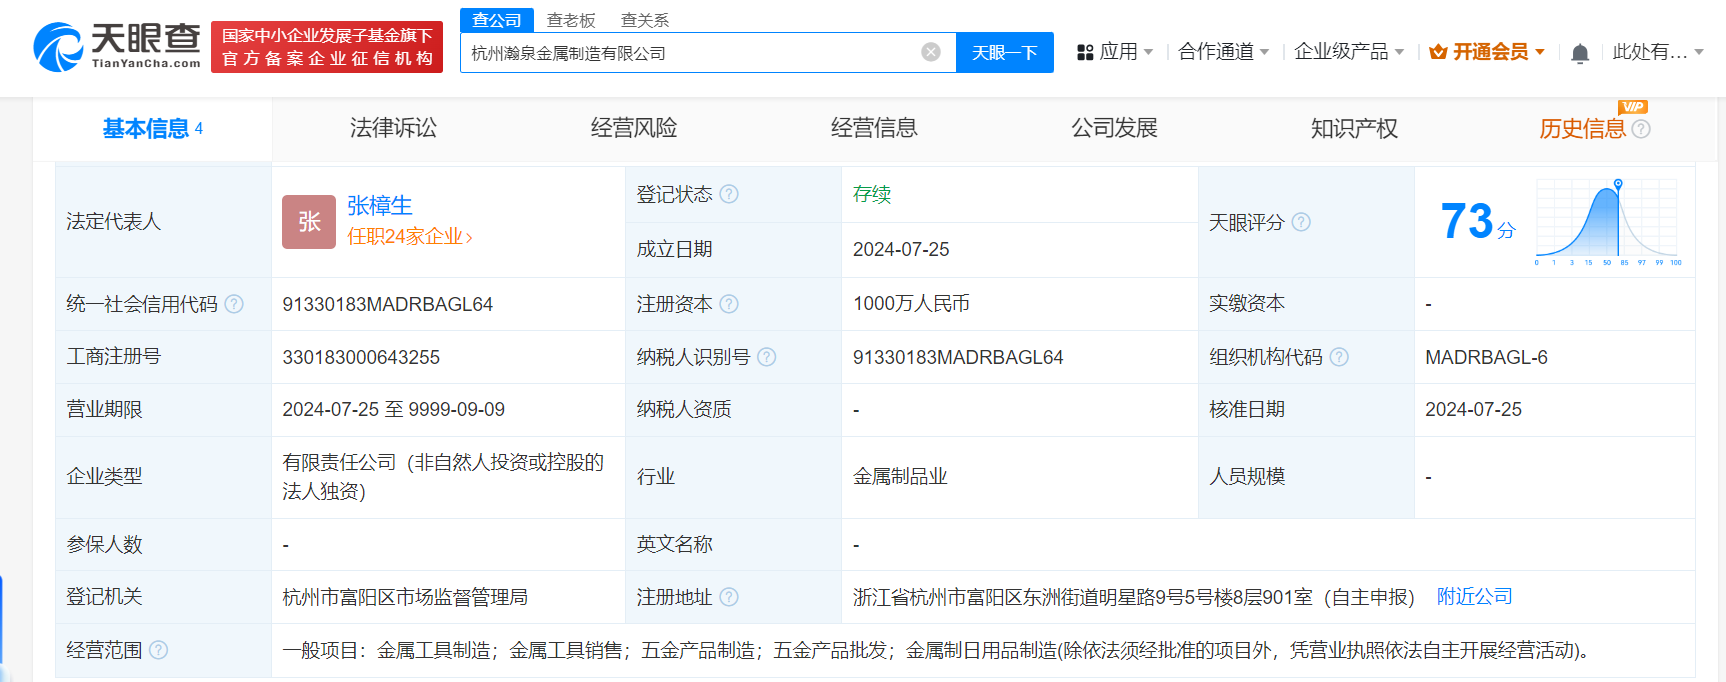
Task: Click the company name search field
Action: pos(690,53)
